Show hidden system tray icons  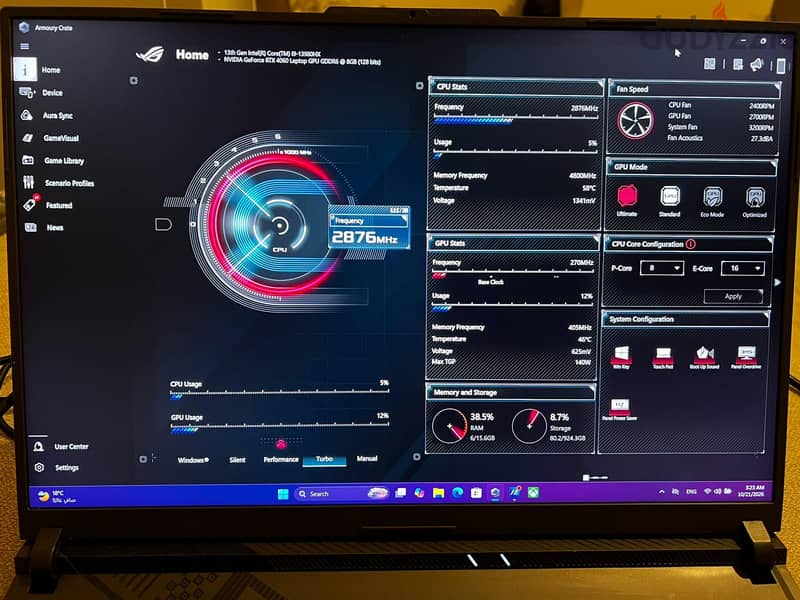[x=662, y=492]
